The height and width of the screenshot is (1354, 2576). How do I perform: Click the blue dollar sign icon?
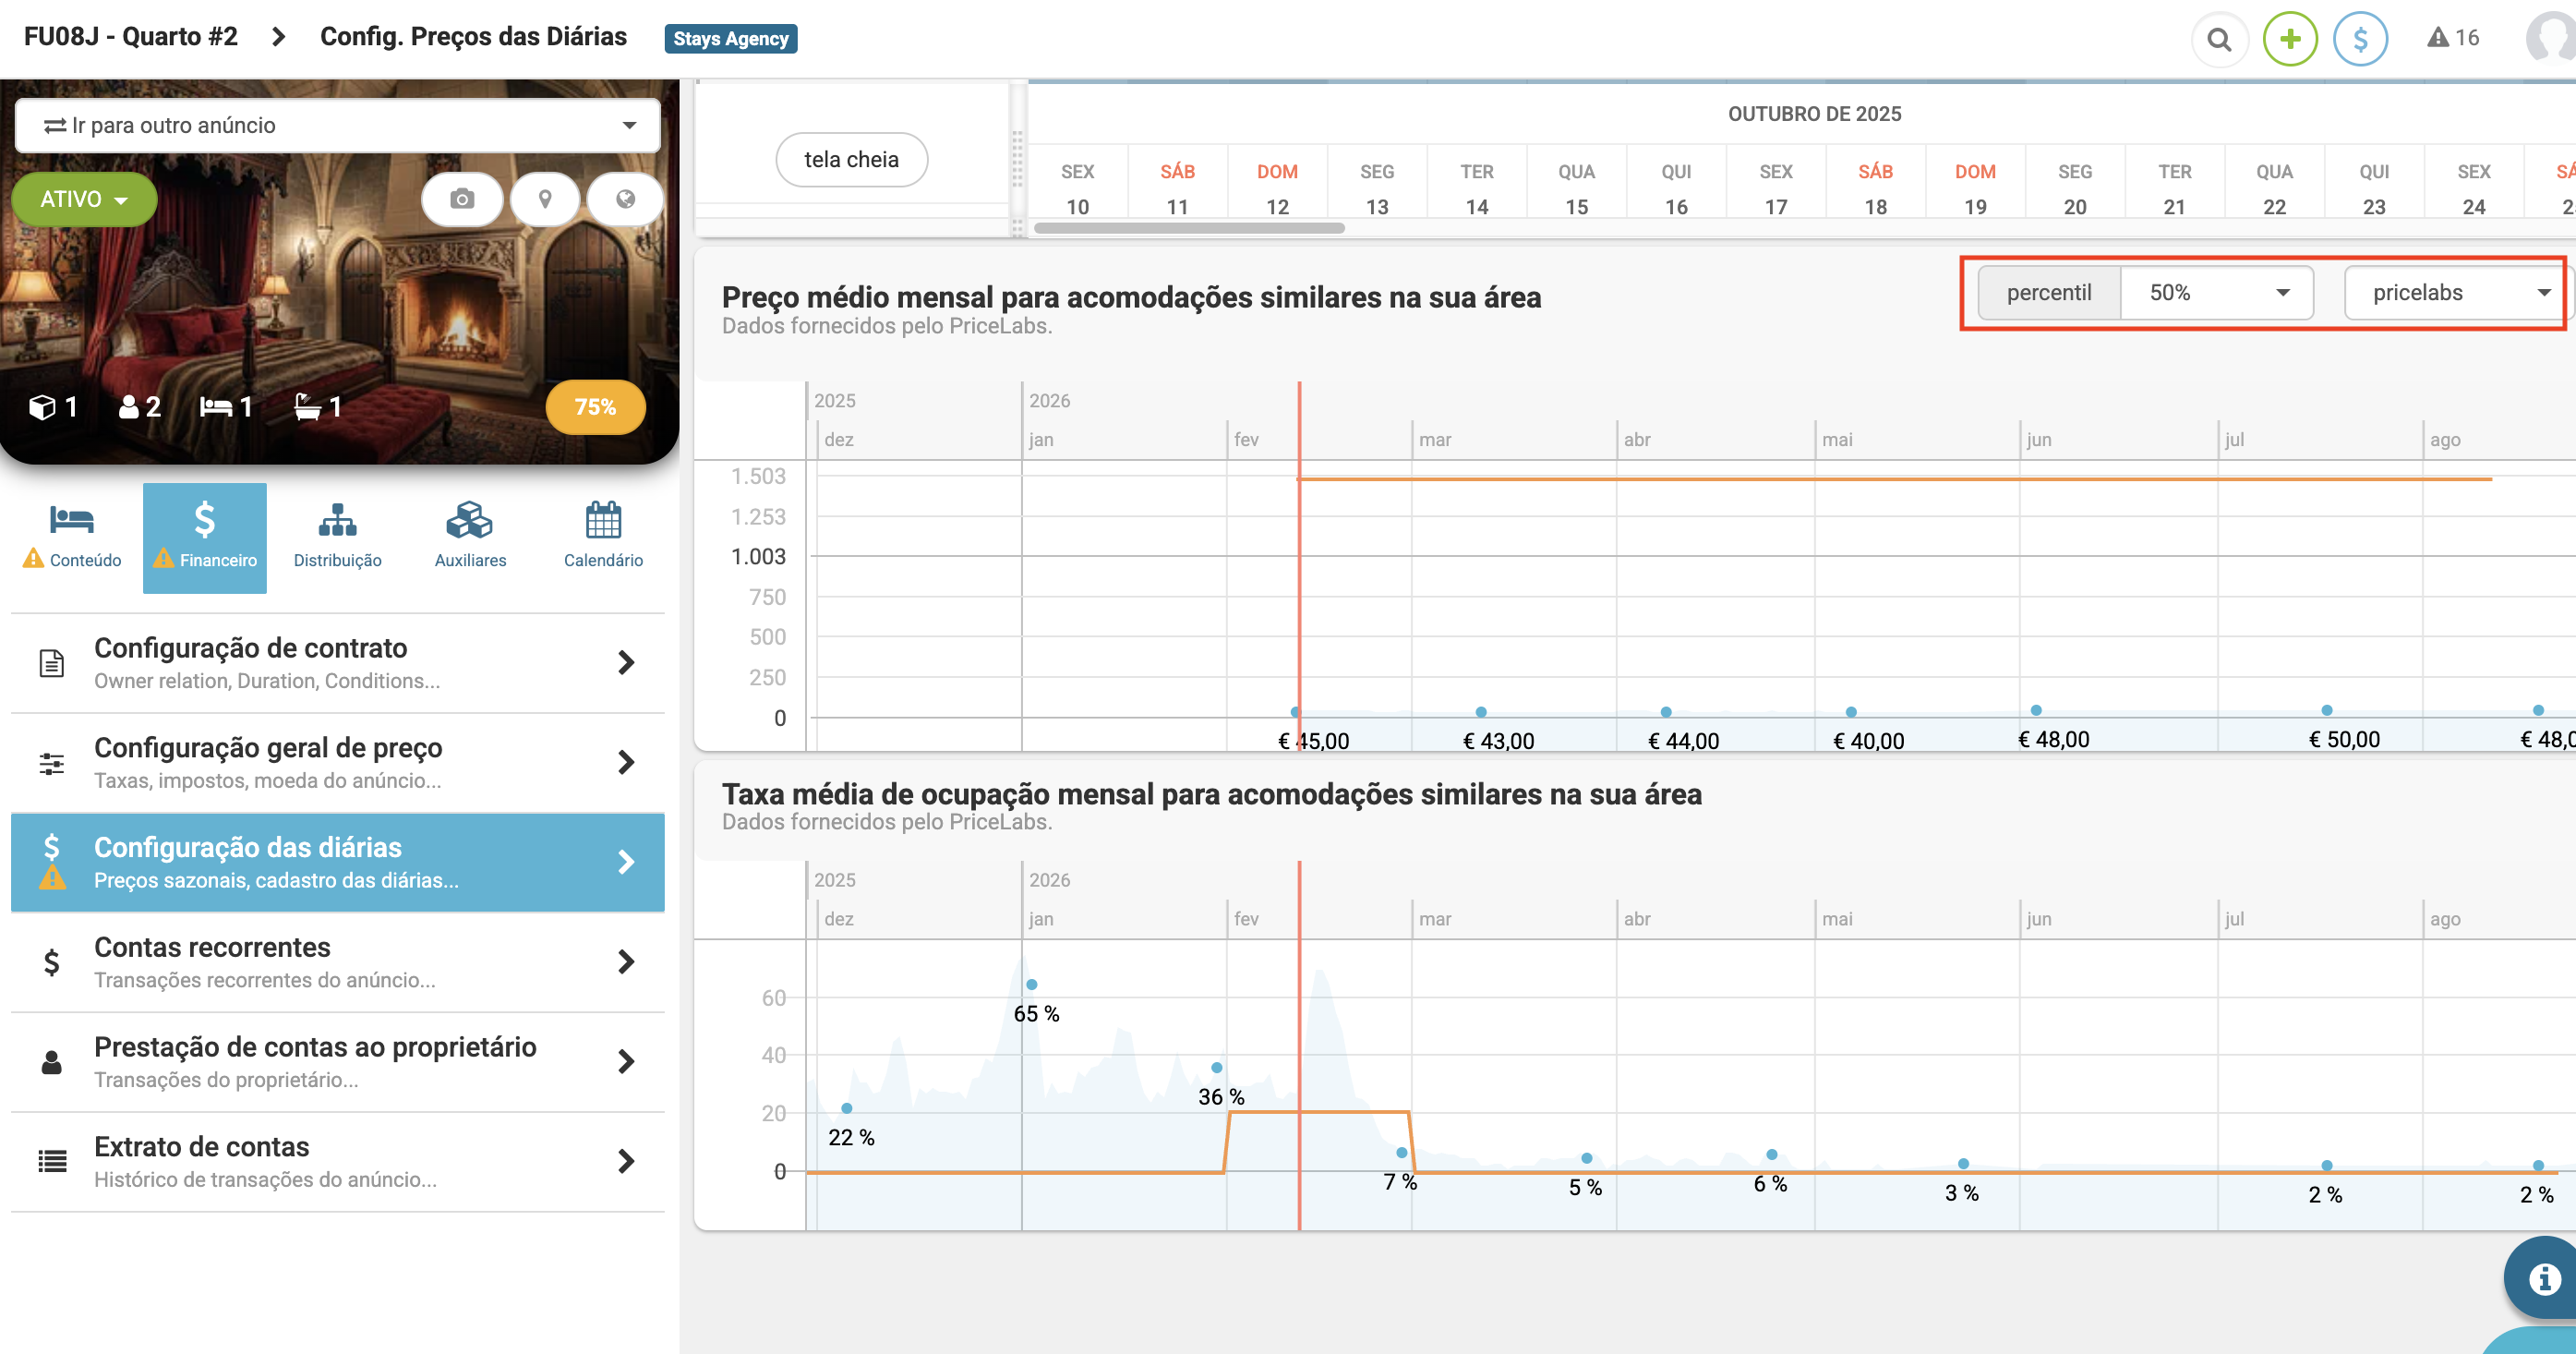pyautogui.click(x=2360, y=39)
